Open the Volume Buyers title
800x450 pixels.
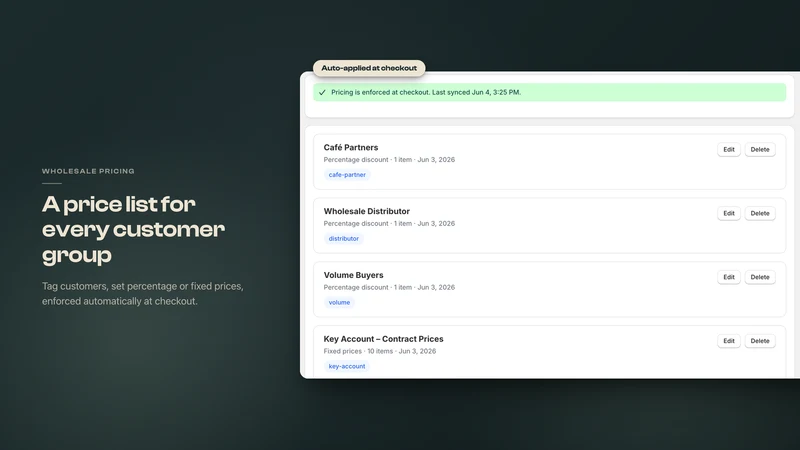point(353,275)
